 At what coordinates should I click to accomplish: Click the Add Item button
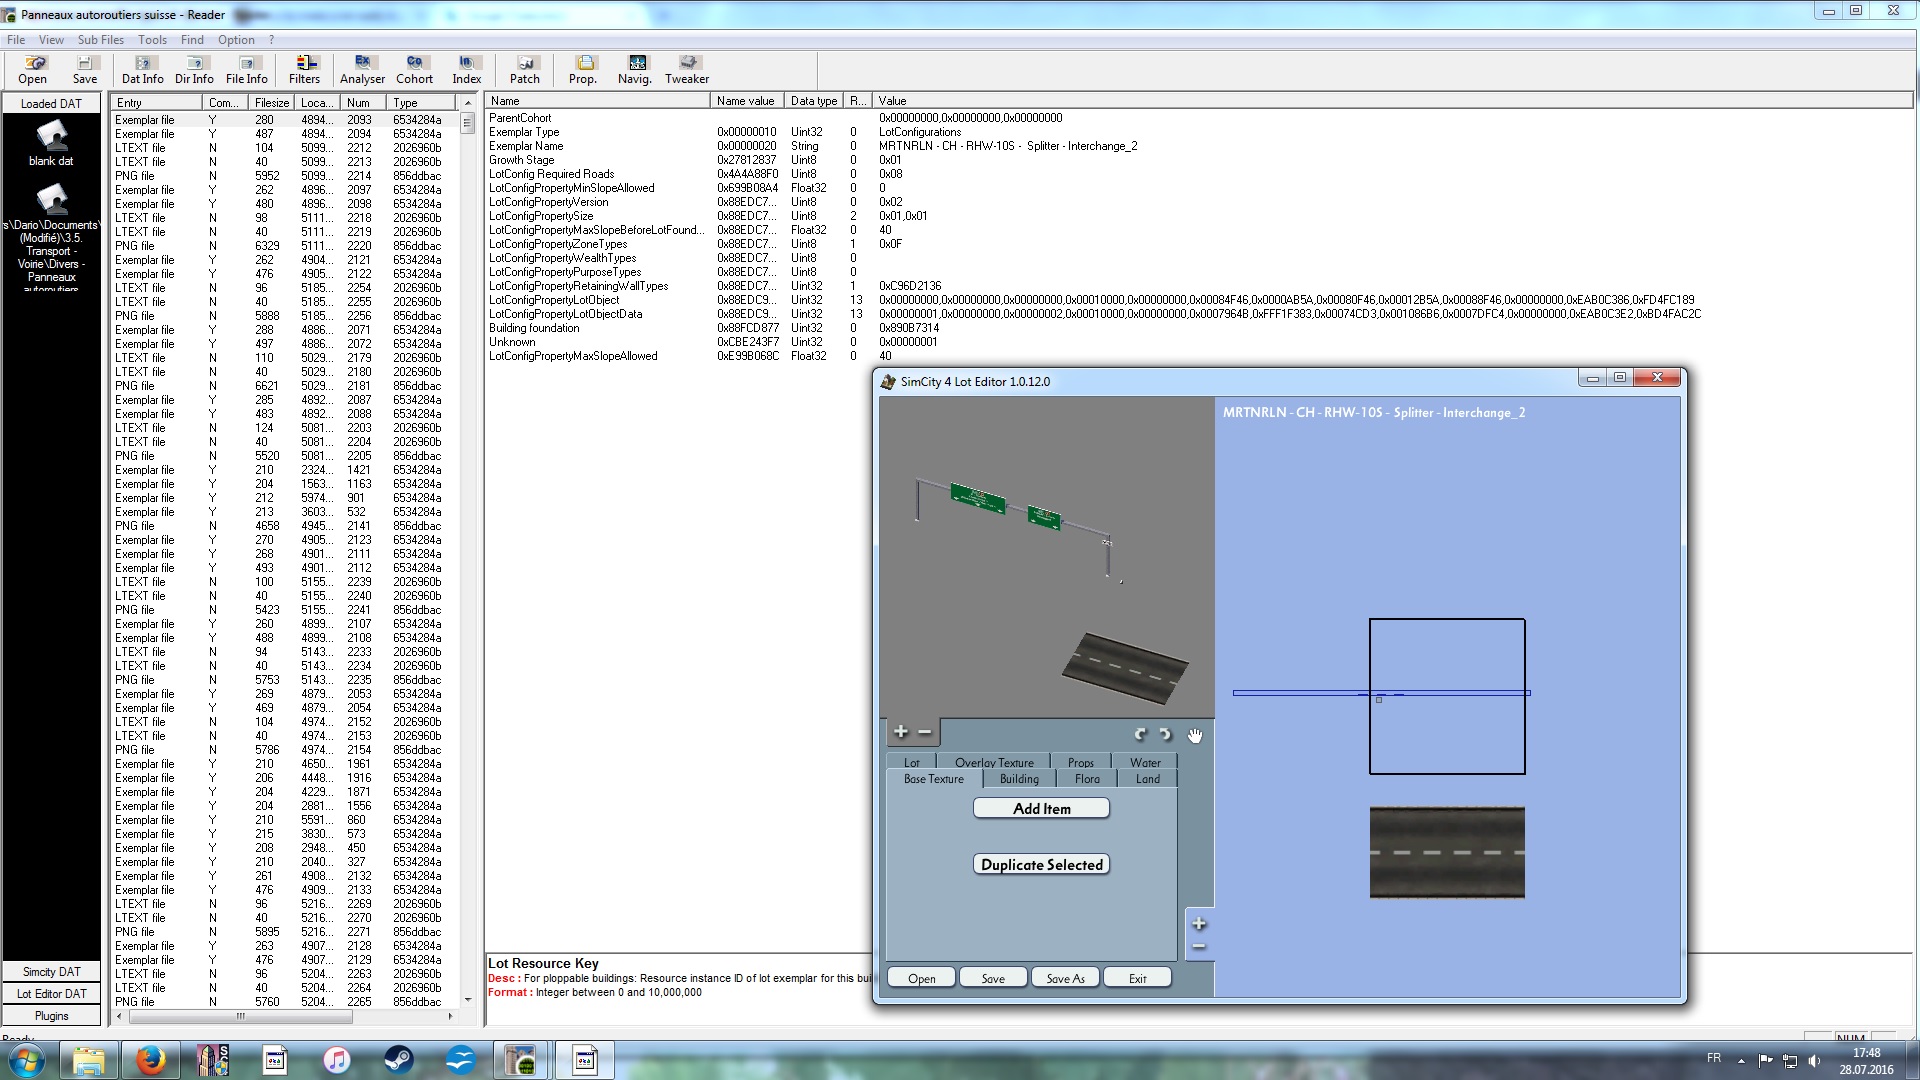click(1041, 808)
